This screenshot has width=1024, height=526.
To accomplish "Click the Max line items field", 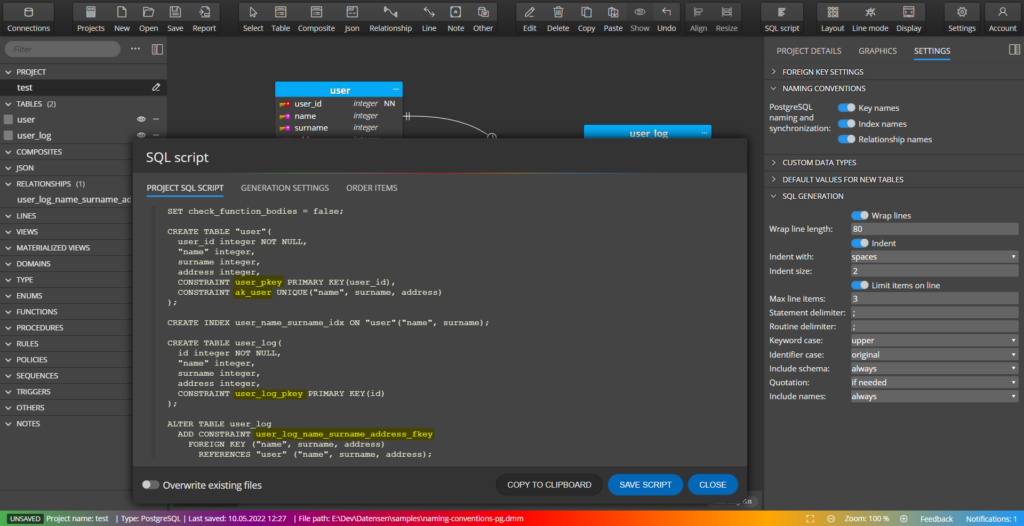I will 935,299.
